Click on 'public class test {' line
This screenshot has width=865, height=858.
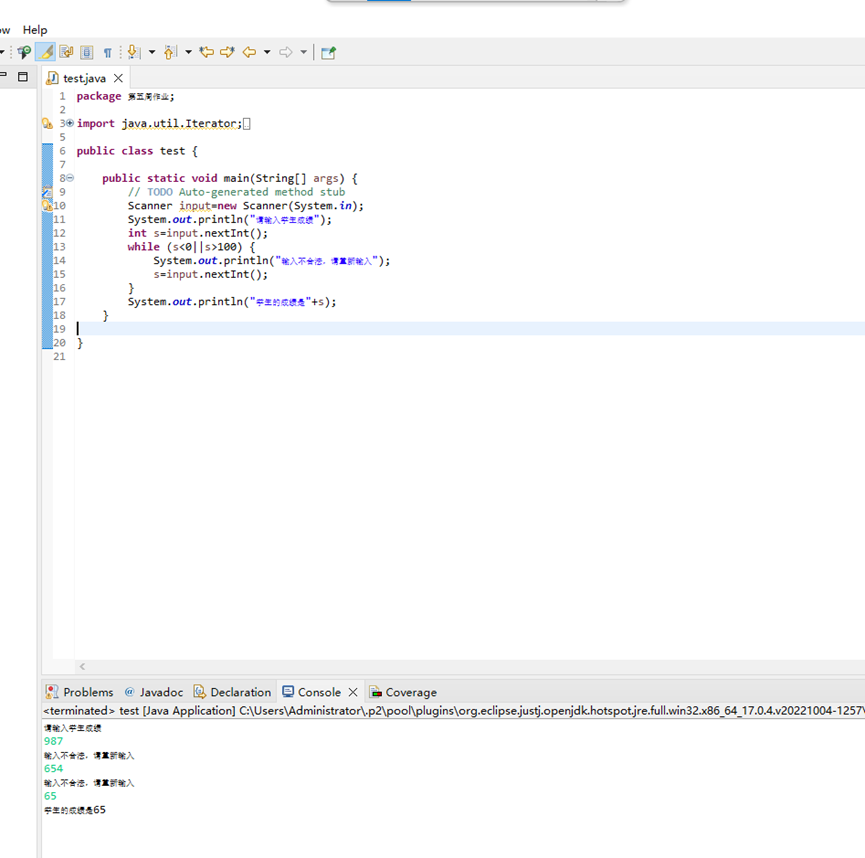137,151
